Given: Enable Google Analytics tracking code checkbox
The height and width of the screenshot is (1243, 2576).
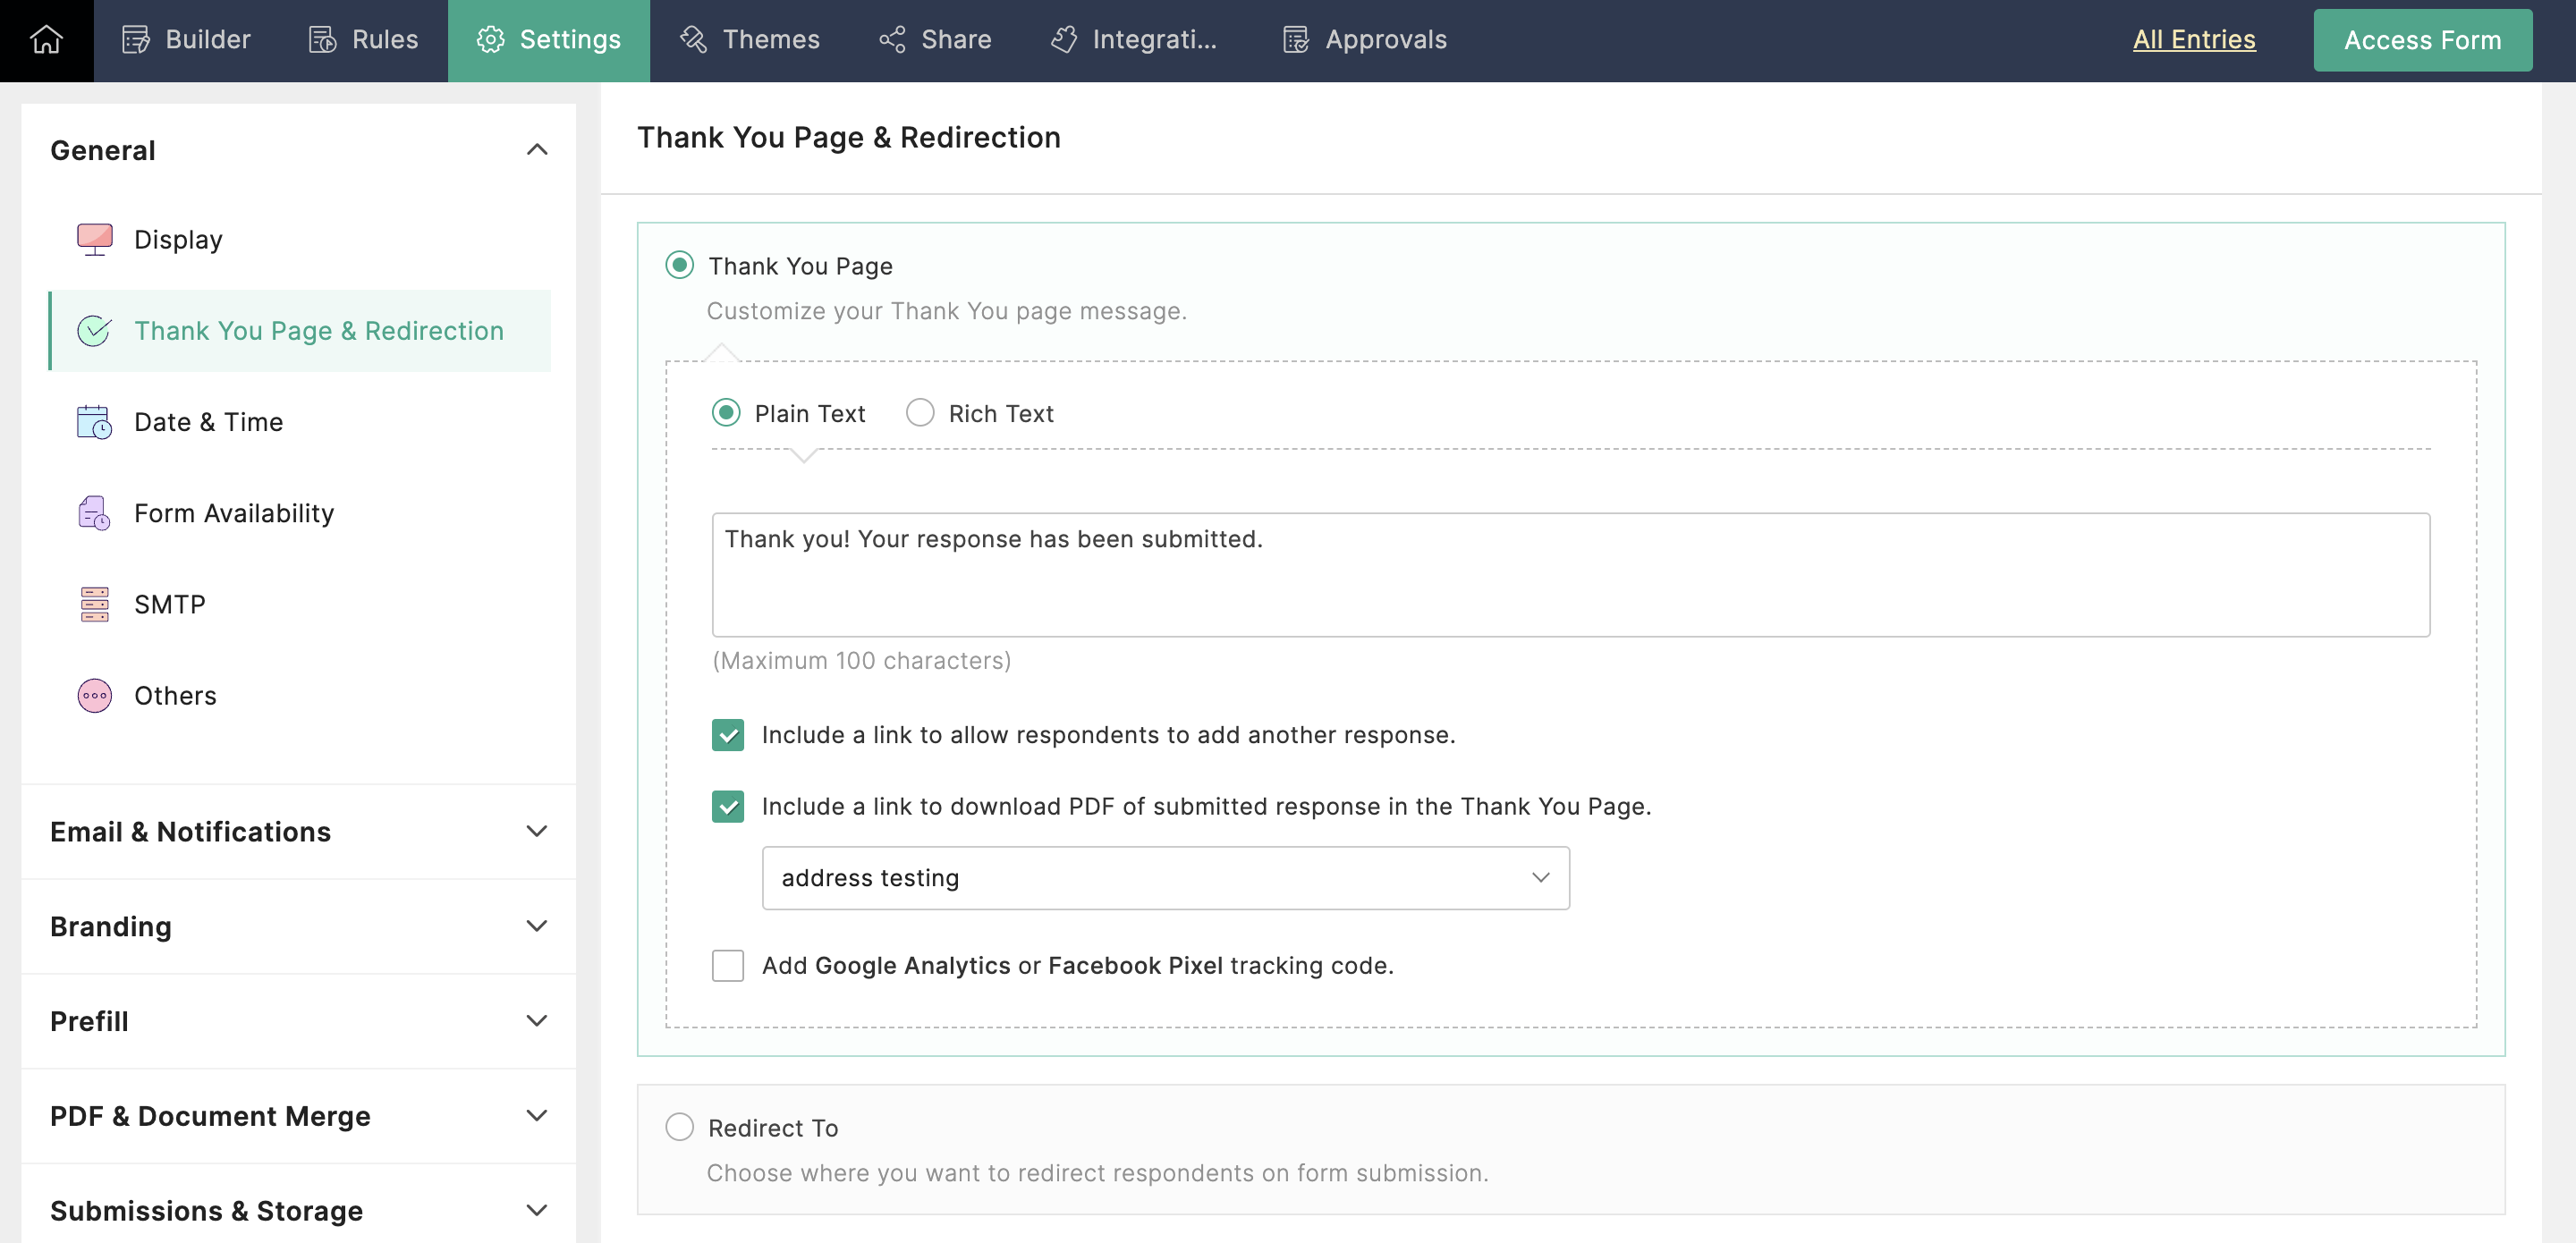Looking at the screenshot, I should (x=727, y=966).
